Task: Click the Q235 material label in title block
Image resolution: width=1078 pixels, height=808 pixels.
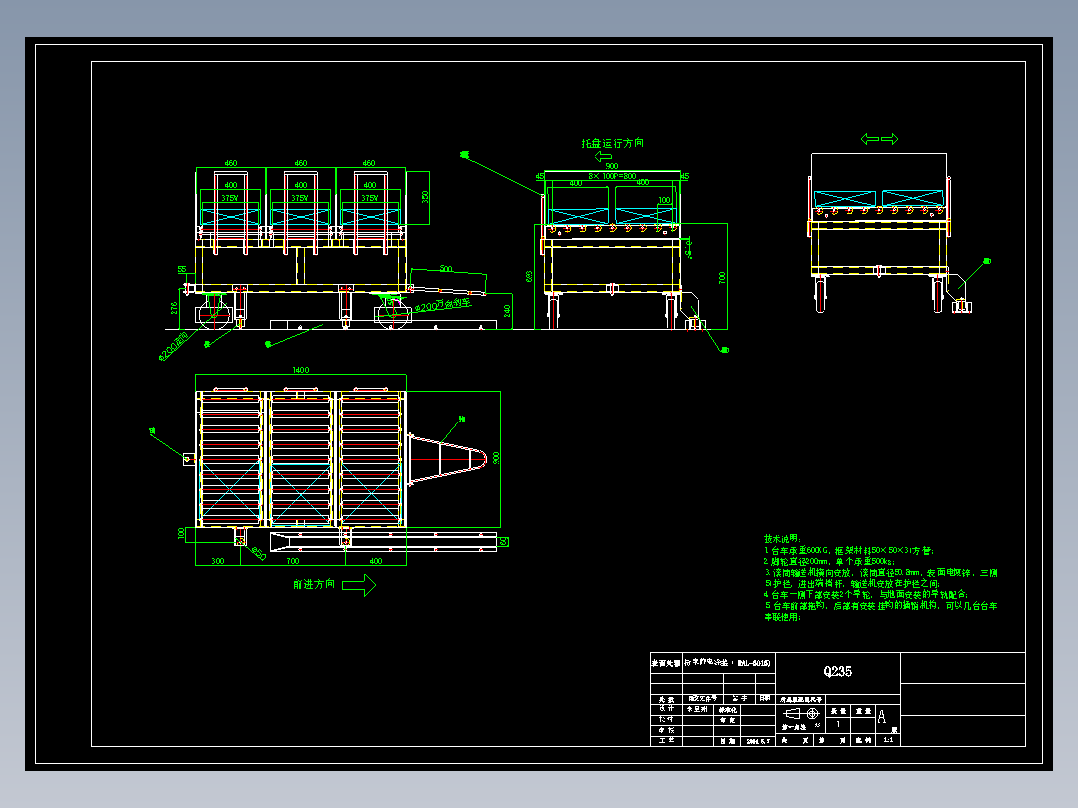Action: point(837,671)
